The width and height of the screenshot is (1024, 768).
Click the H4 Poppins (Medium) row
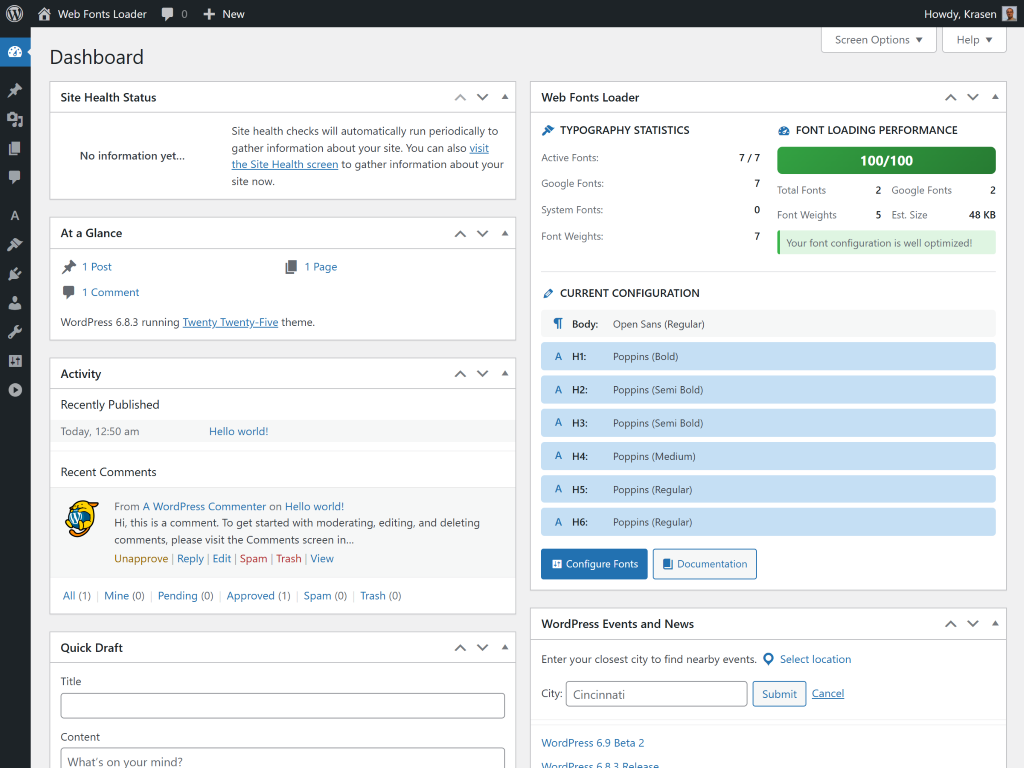click(768, 456)
